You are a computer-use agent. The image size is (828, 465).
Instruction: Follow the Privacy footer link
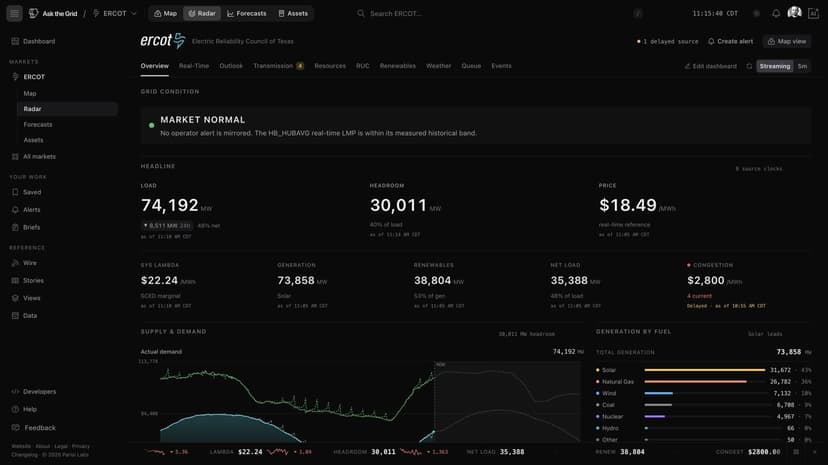click(81, 447)
